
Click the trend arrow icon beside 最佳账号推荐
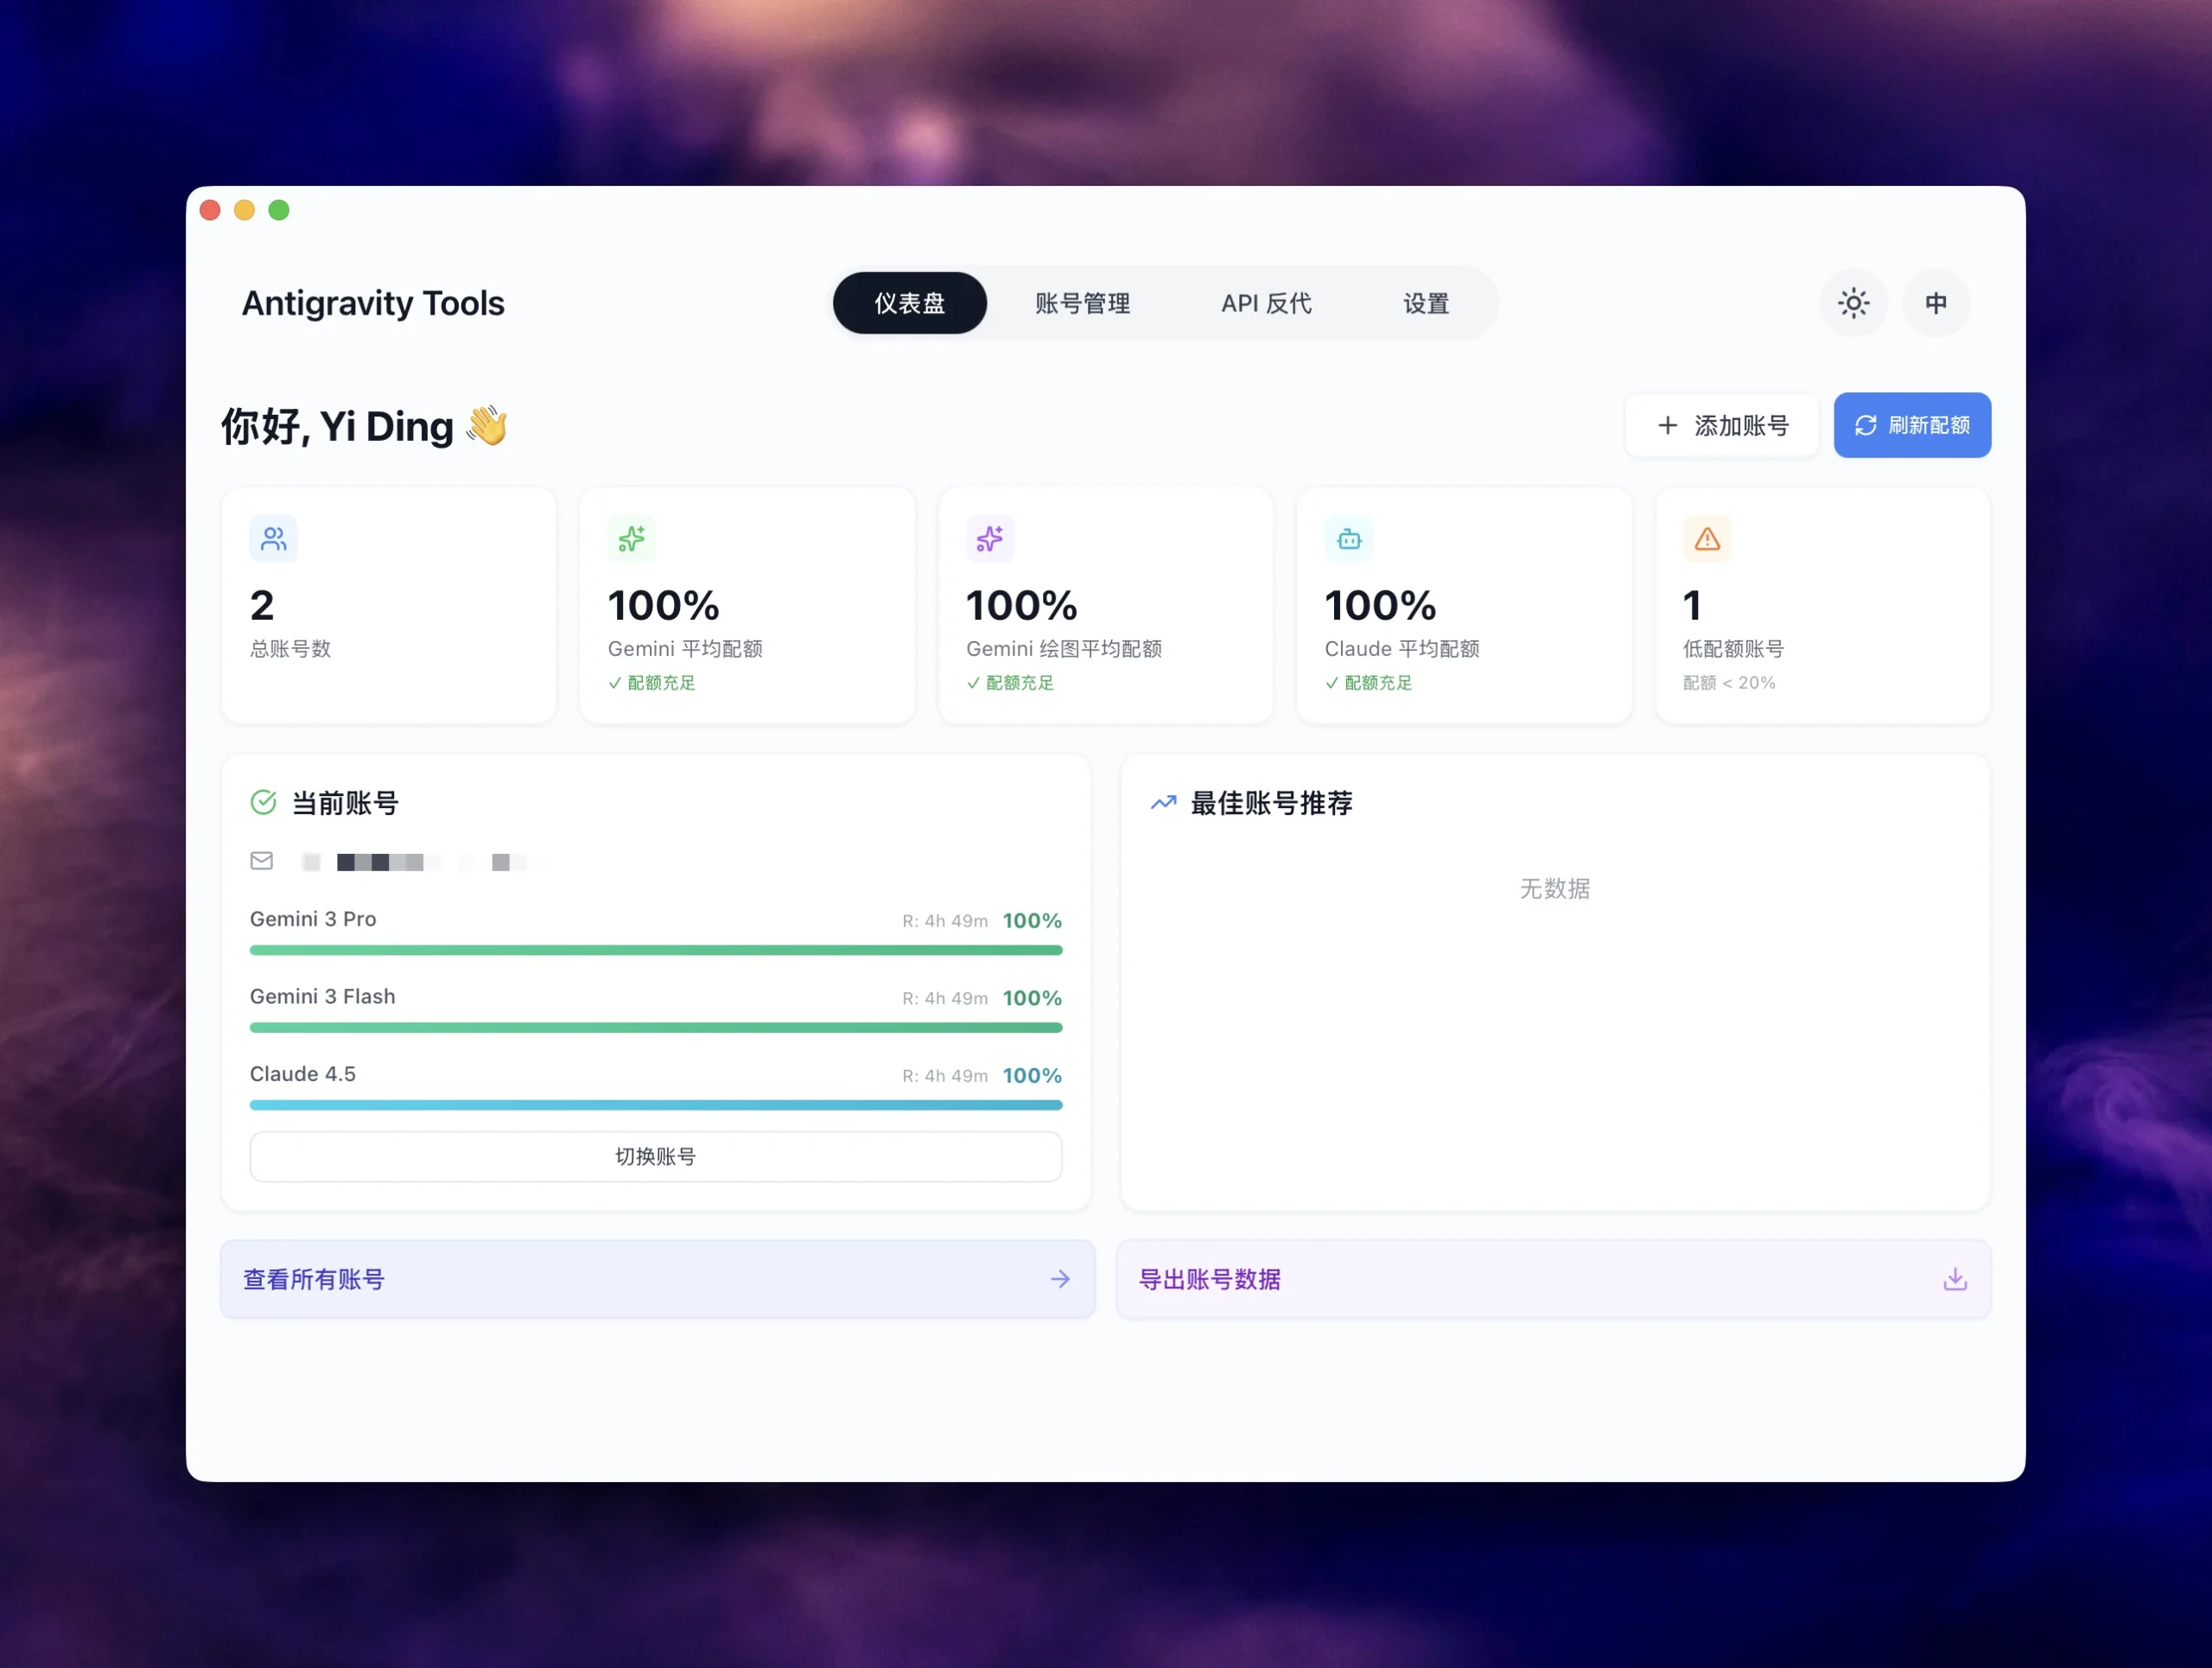click(1163, 802)
